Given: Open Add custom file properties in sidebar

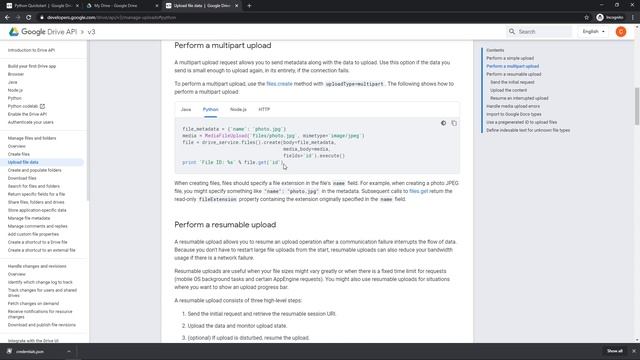Looking at the screenshot, I should [33, 234].
